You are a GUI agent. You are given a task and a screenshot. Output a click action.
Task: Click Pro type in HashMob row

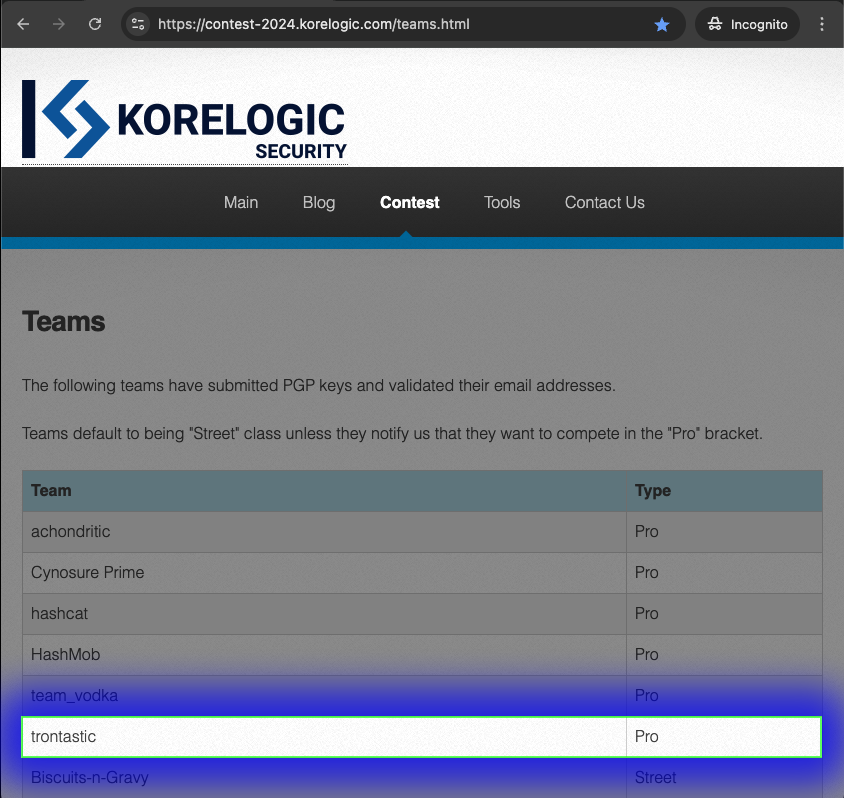pyautogui.click(x=725, y=654)
